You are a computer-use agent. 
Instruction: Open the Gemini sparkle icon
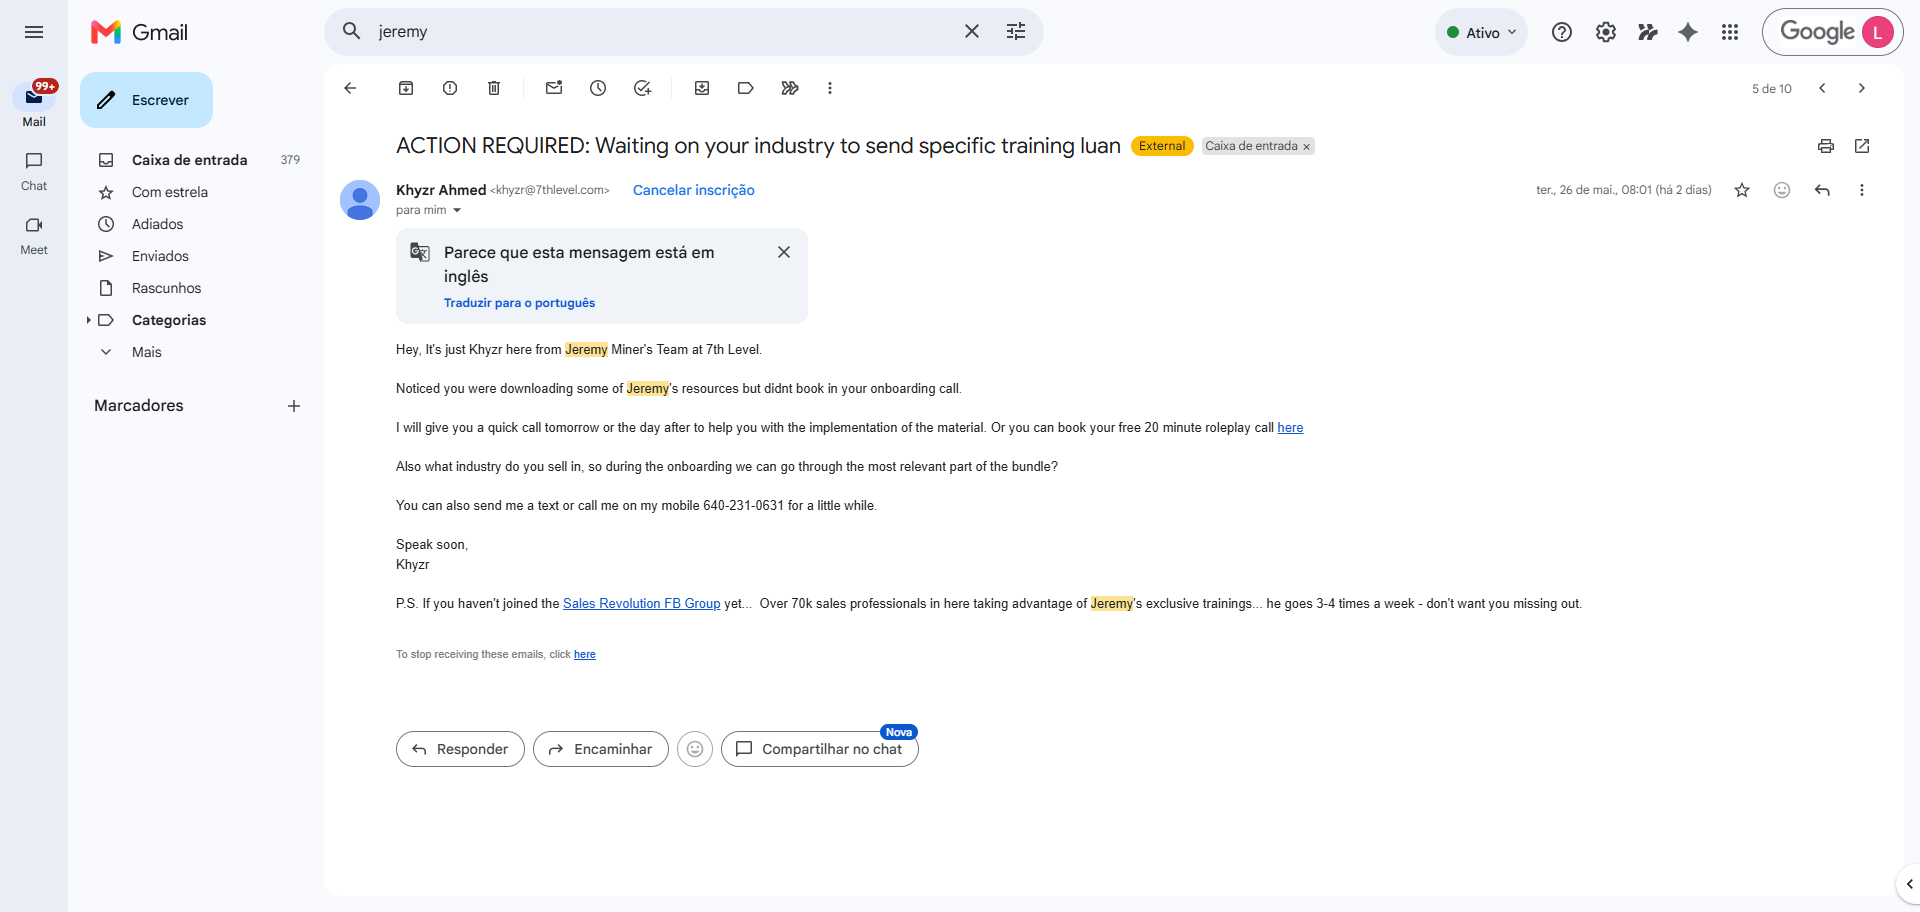pos(1688,32)
